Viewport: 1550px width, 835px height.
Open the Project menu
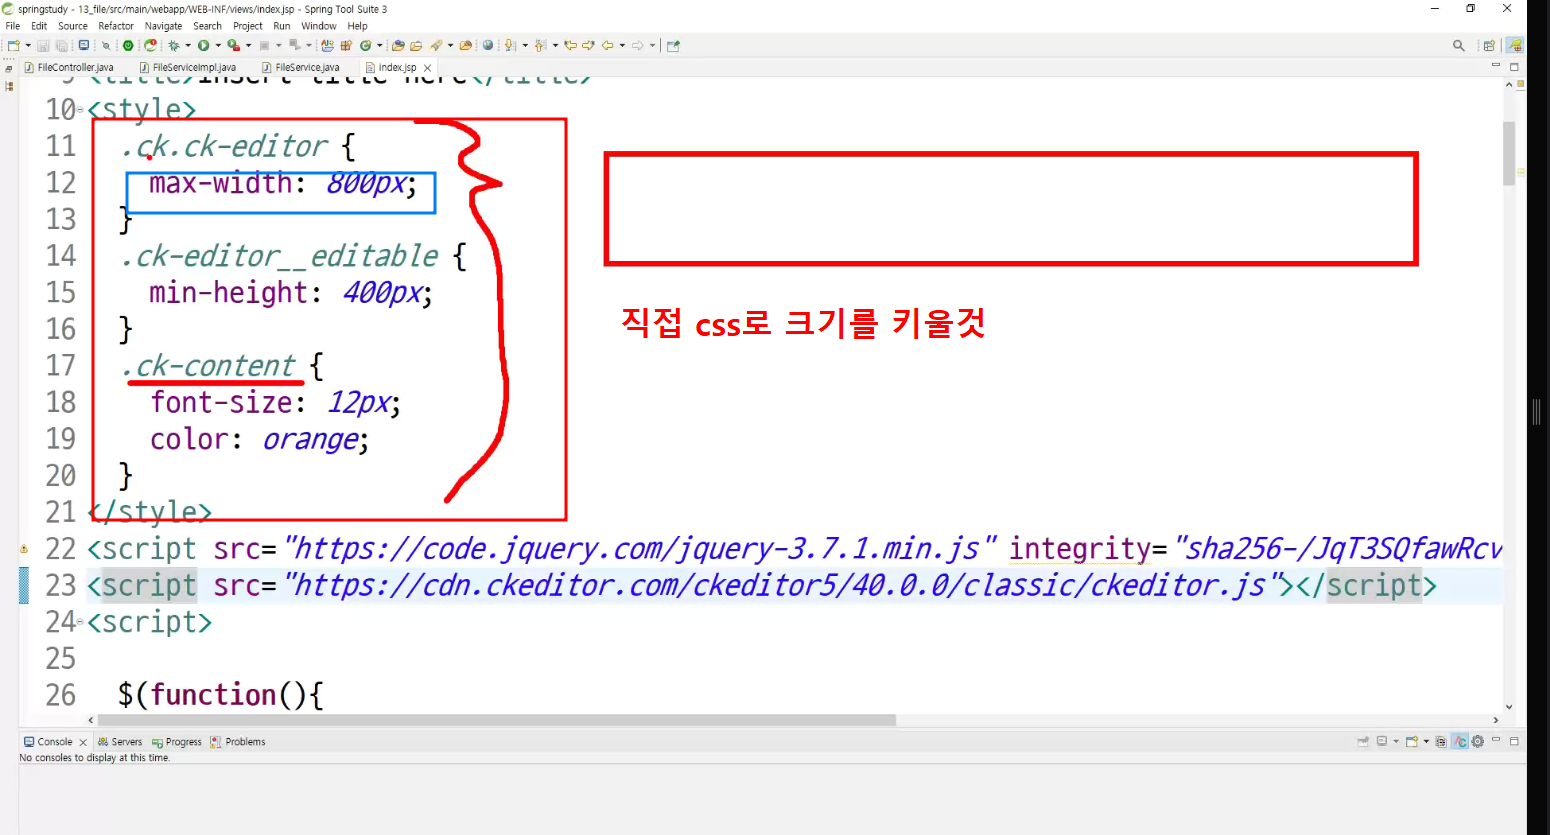pyautogui.click(x=248, y=26)
